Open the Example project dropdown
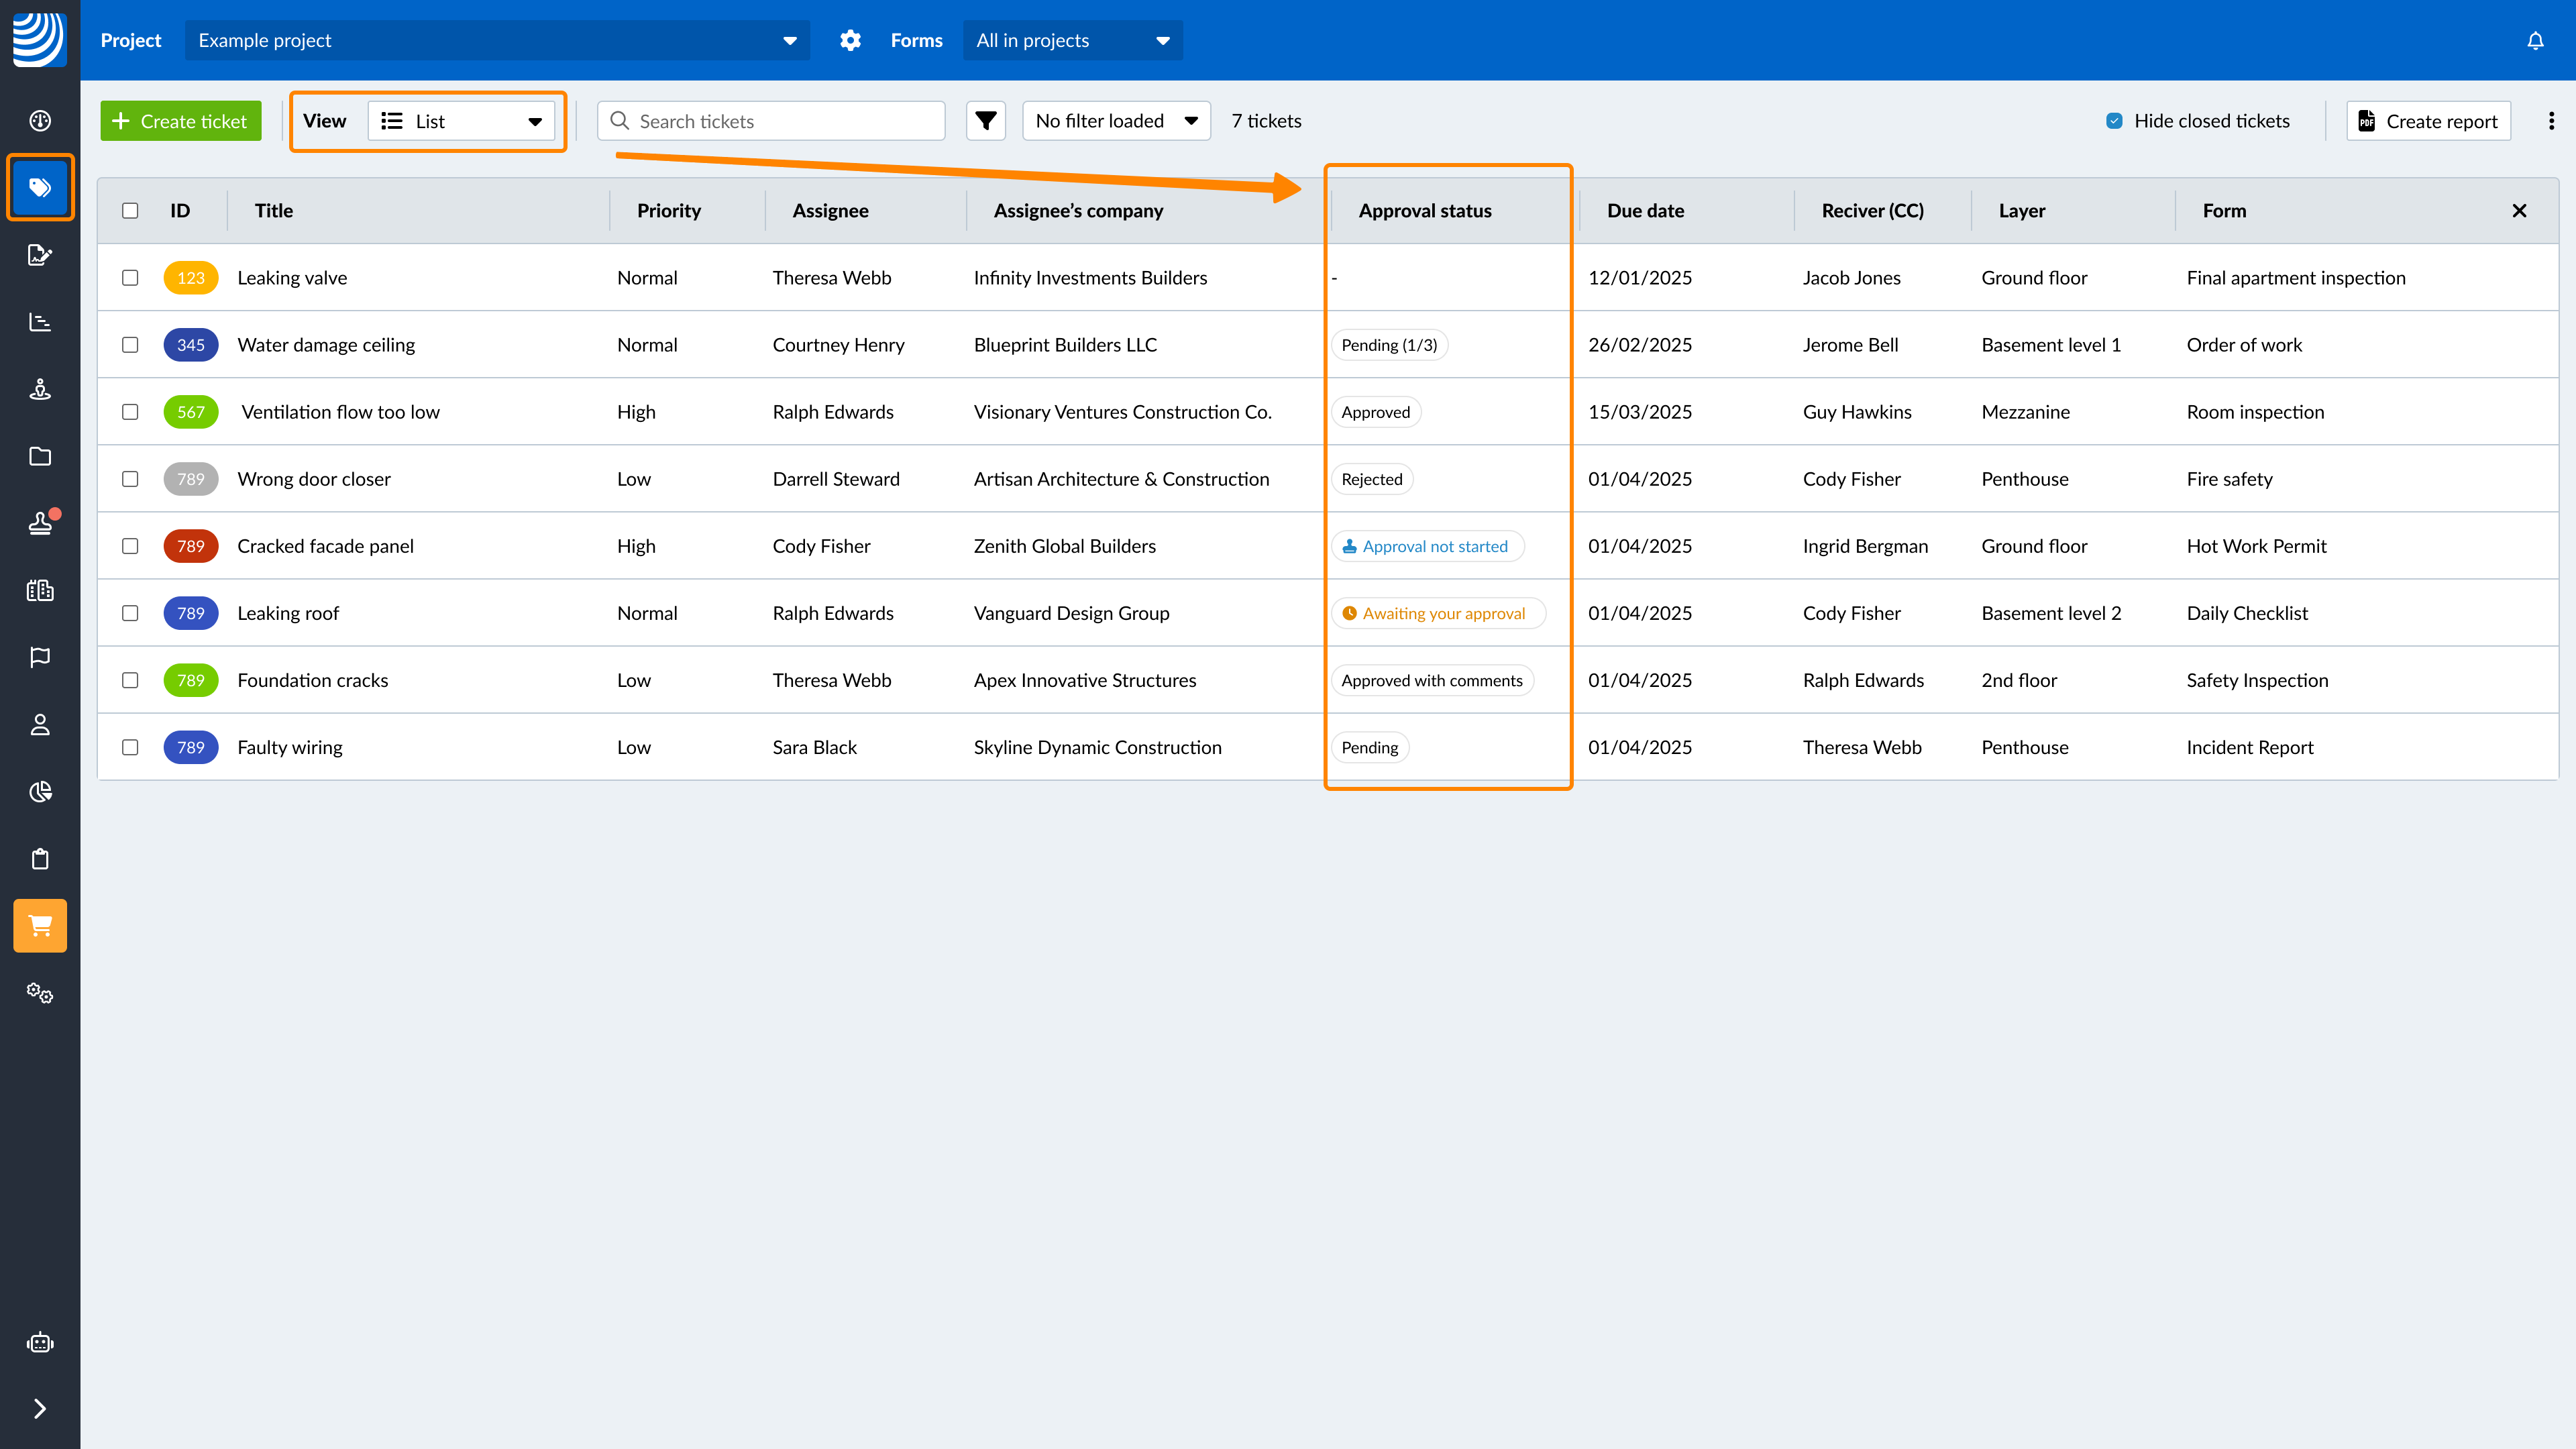The height and width of the screenshot is (1449, 2576). [497, 41]
